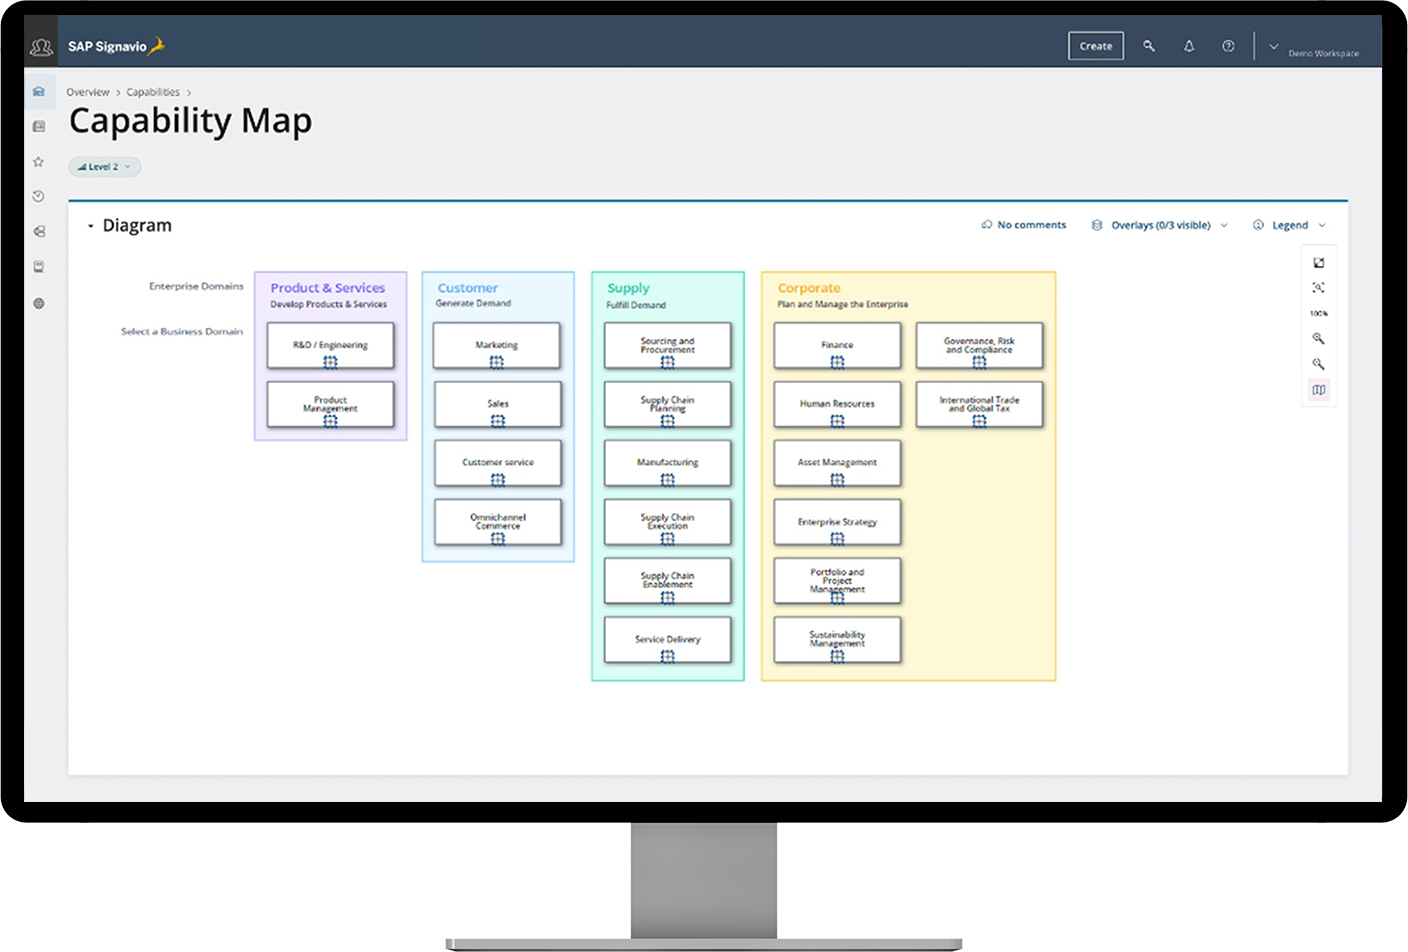This screenshot has height=952, width=1408.
Task: Click the 100% zoom level indicator
Action: point(1319,313)
